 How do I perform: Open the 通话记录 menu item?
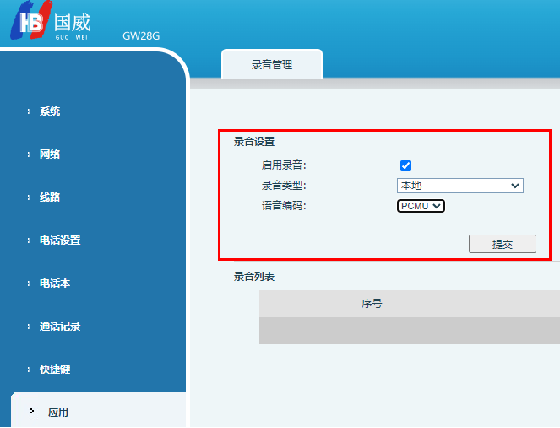tap(60, 327)
